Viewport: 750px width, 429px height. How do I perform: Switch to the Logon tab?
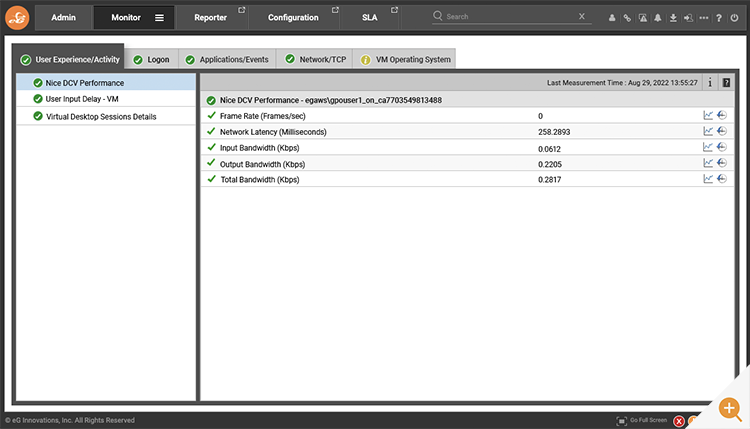click(151, 59)
